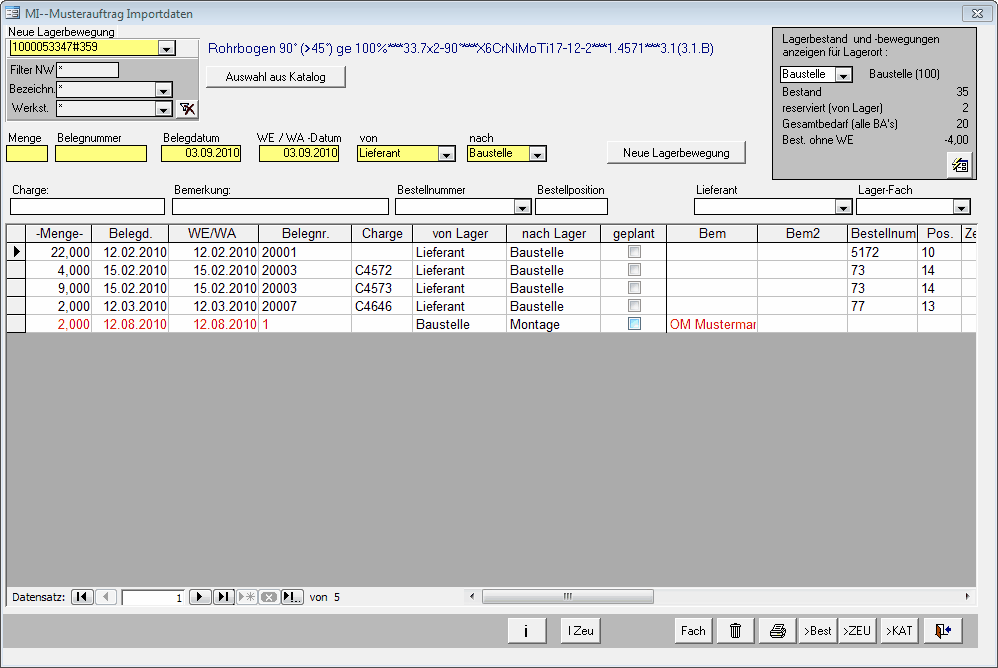The height and width of the screenshot is (668, 998).
Task: Click the 'von Lager' column header
Action: pyautogui.click(x=459, y=233)
